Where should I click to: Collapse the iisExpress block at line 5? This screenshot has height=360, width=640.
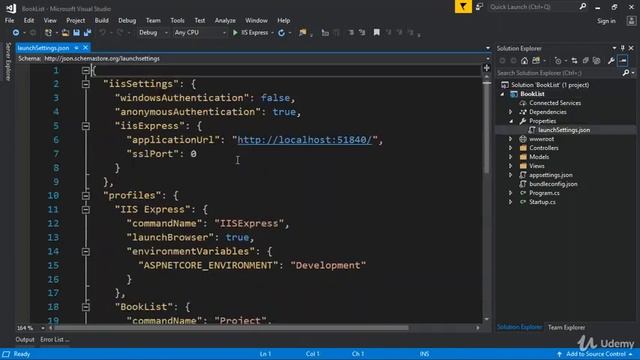[86, 126]
